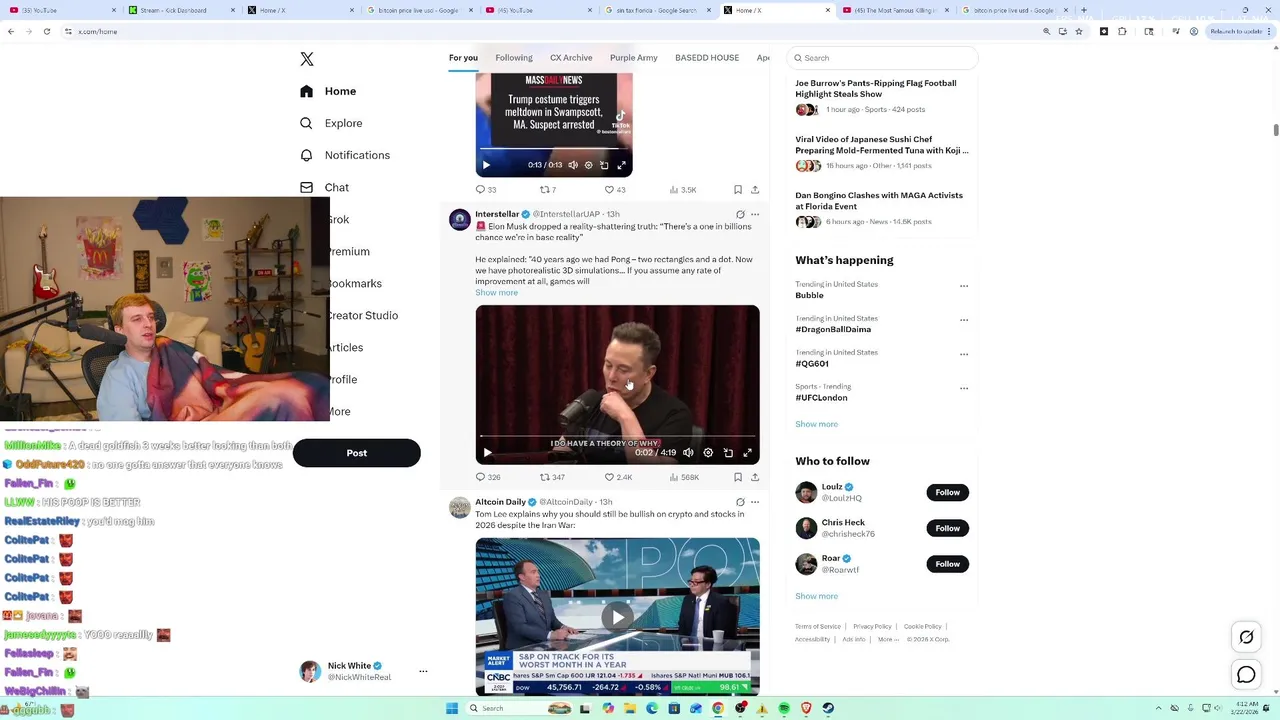This screenshot has height=720, width=1280.
Task: Seek in the Elon Musk video progress bar
Action: [617, 436]
